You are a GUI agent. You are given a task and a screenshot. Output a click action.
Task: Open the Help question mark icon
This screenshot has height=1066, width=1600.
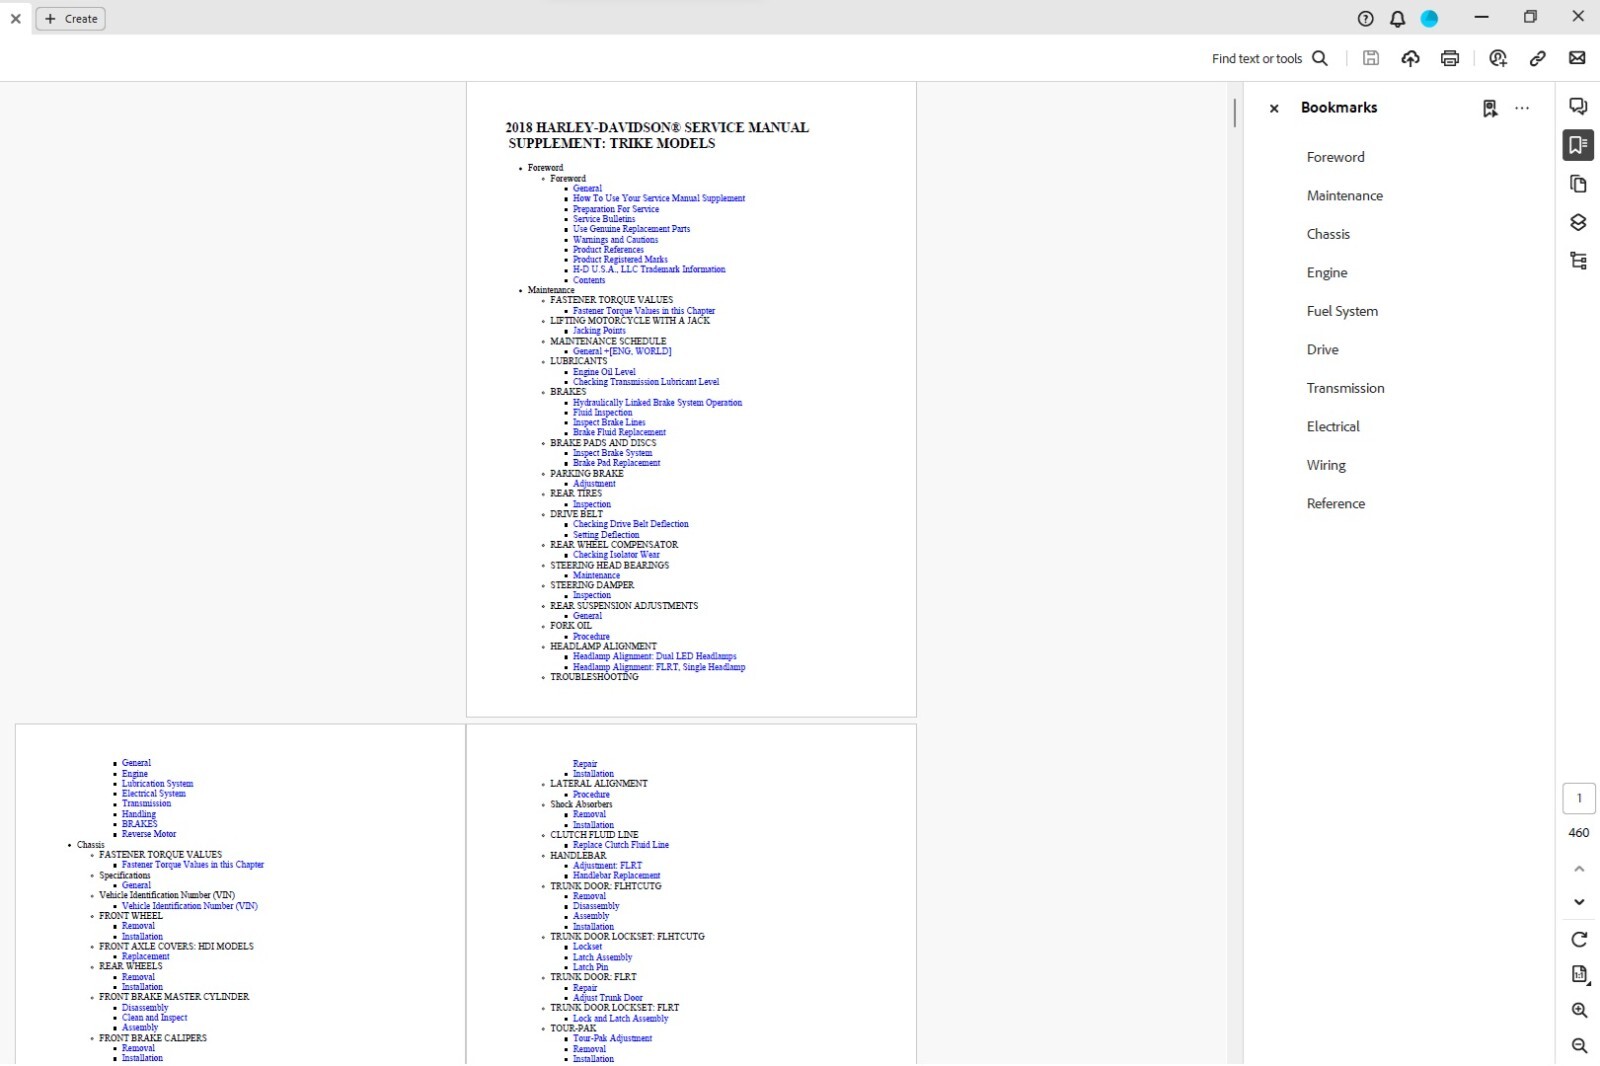(x=1365, y=18)
